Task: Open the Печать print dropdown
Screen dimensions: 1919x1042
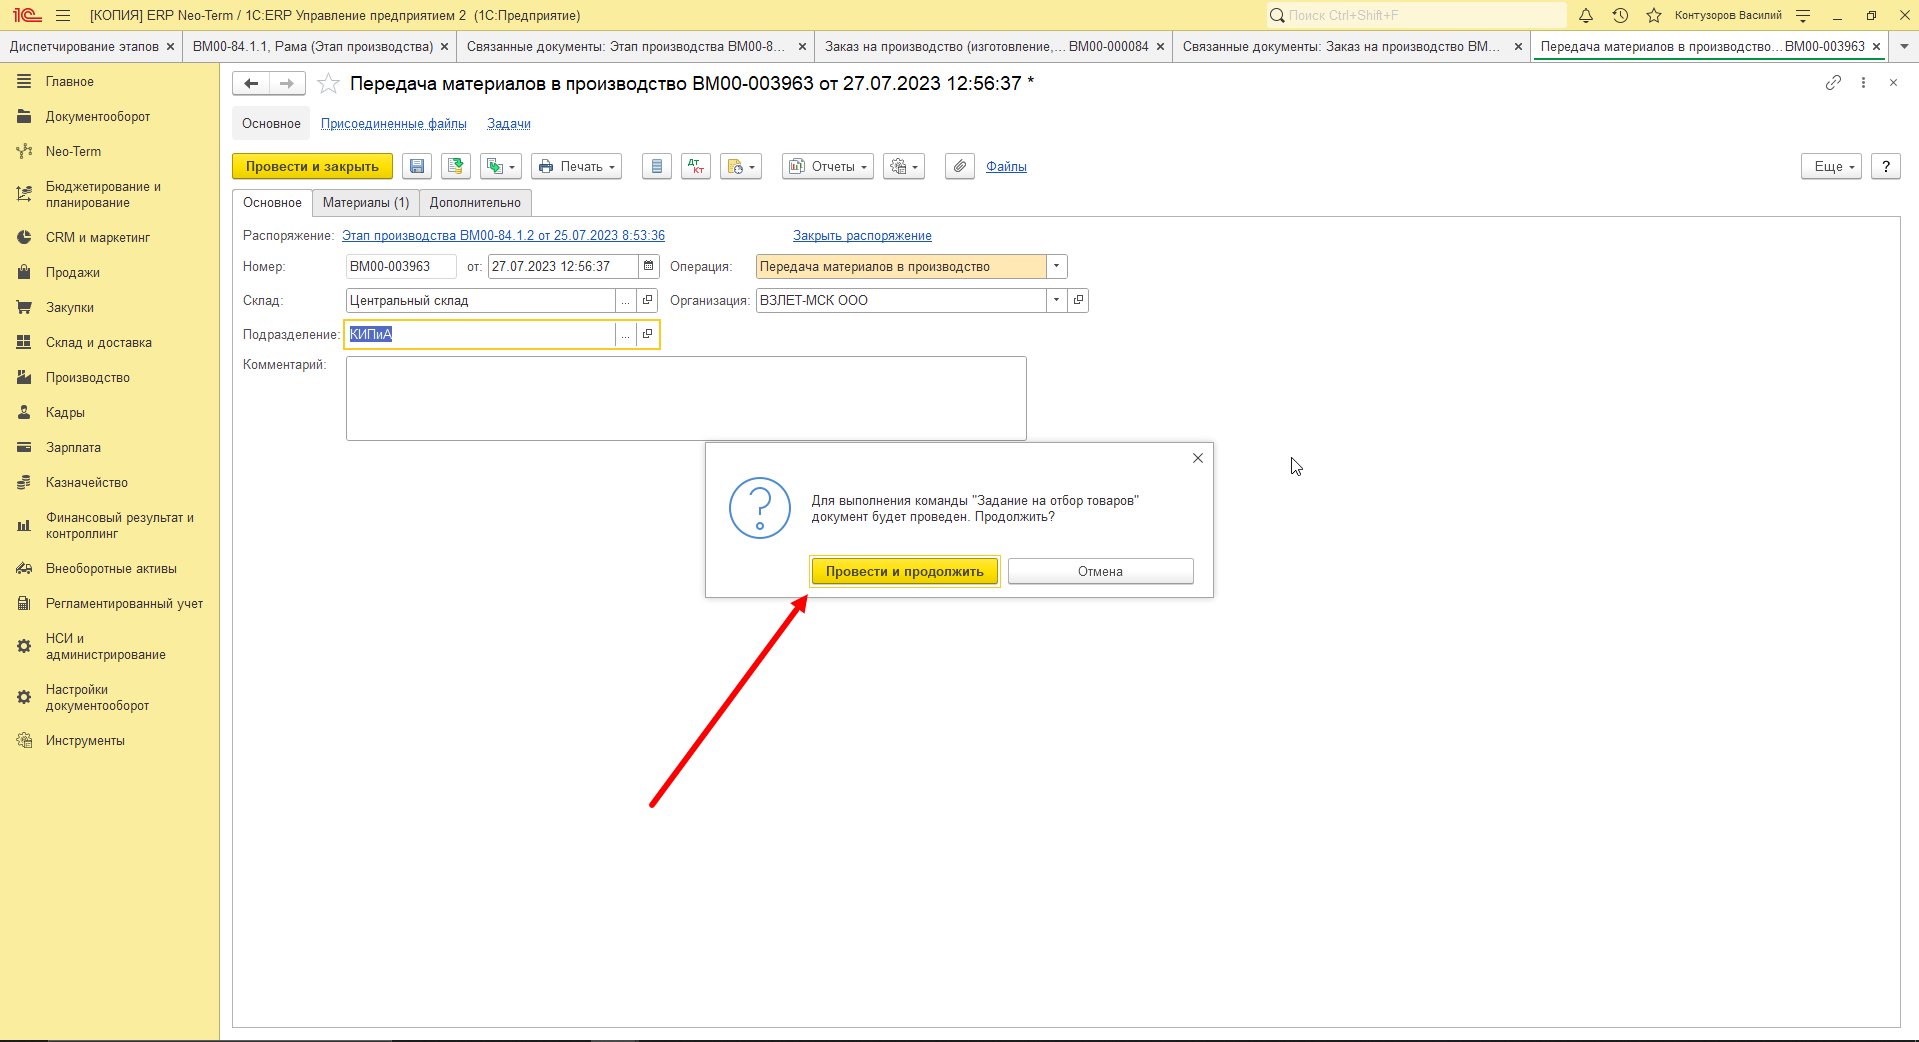Action: pos(576,167)
